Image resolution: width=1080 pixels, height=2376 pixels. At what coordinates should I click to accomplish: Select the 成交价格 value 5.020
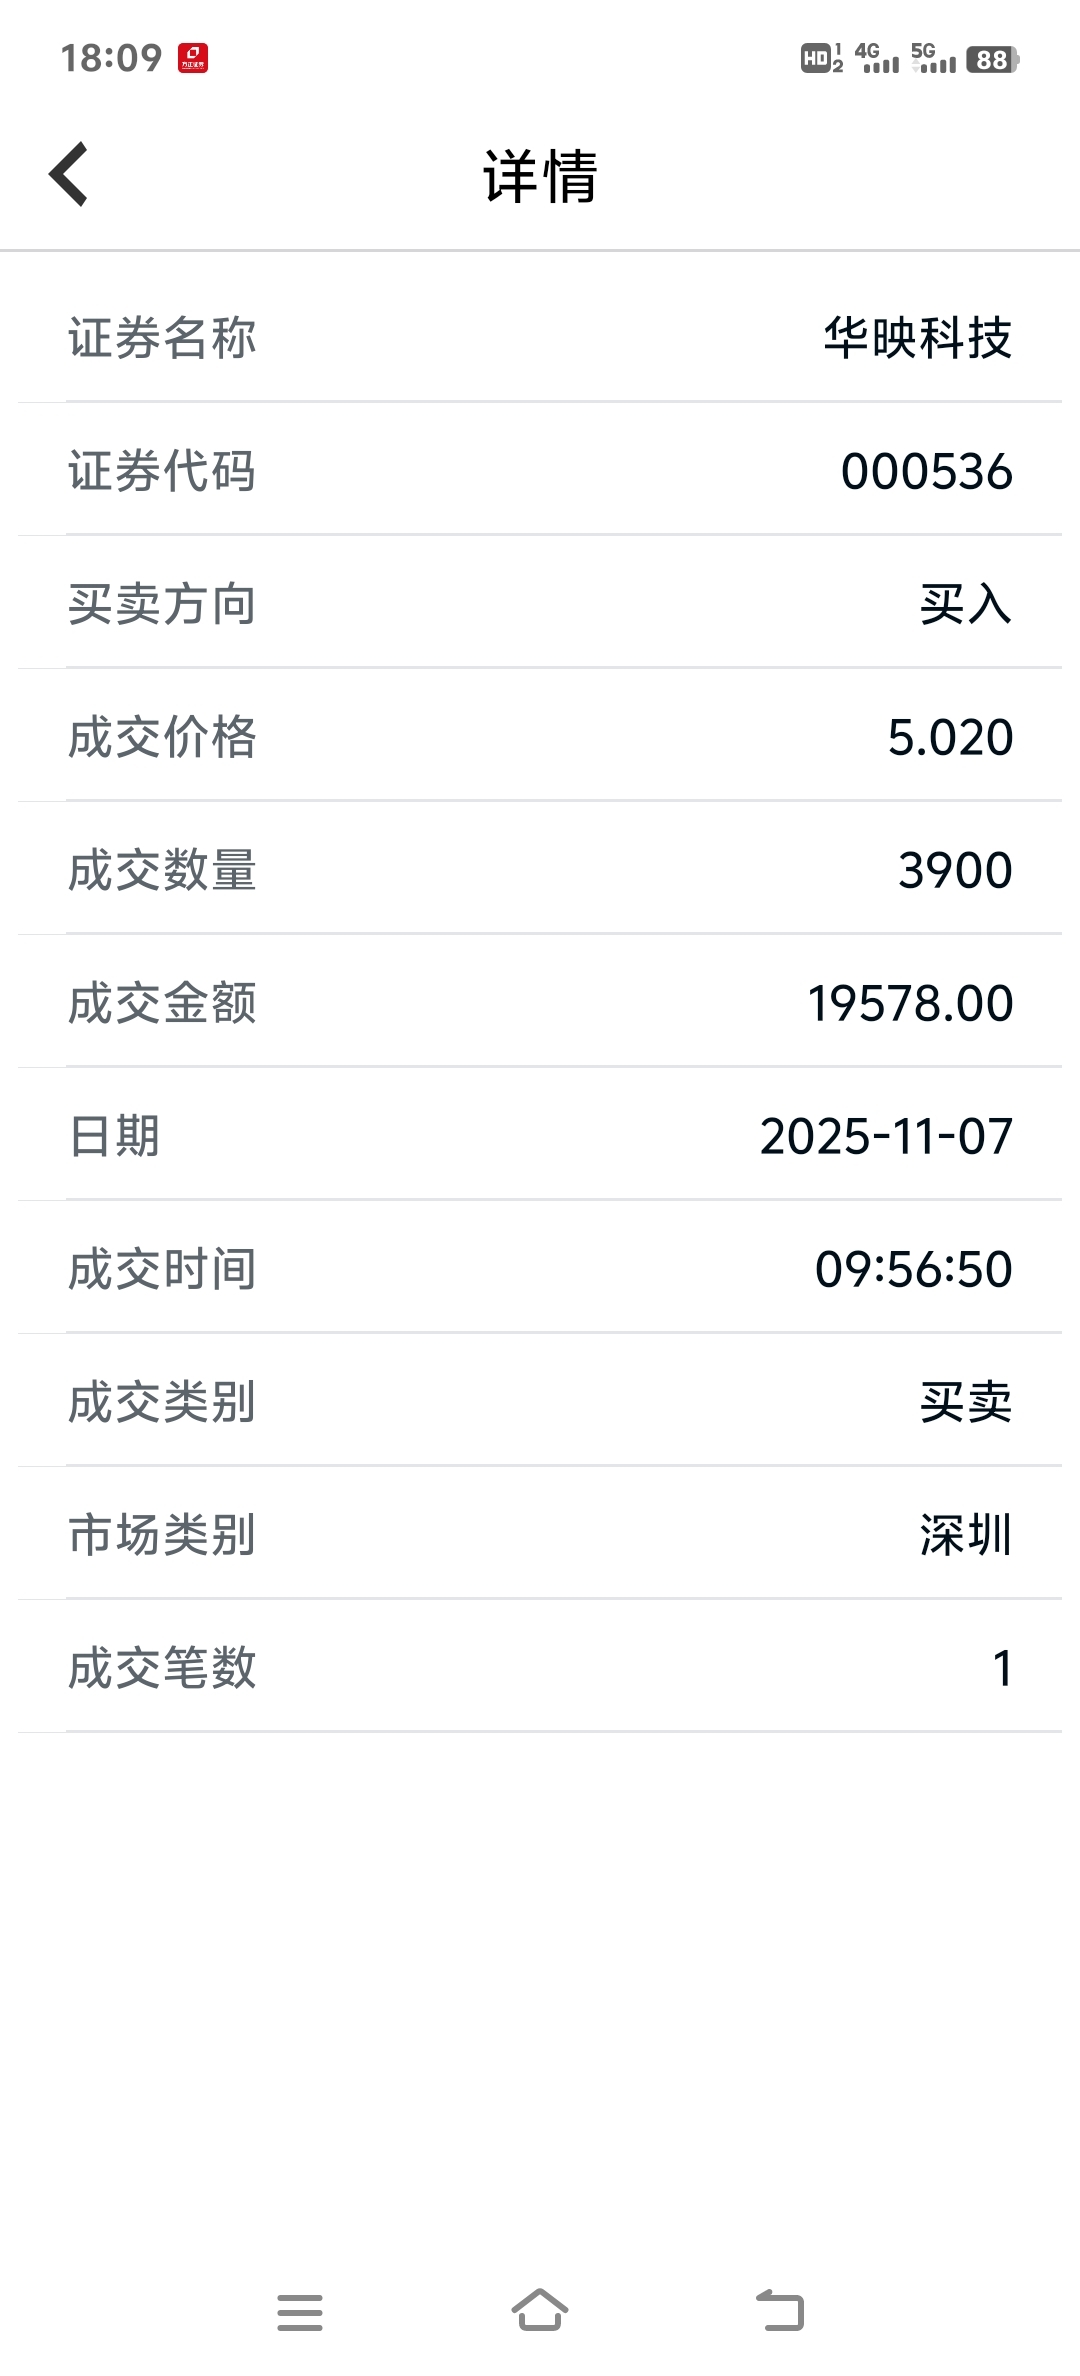950,737
